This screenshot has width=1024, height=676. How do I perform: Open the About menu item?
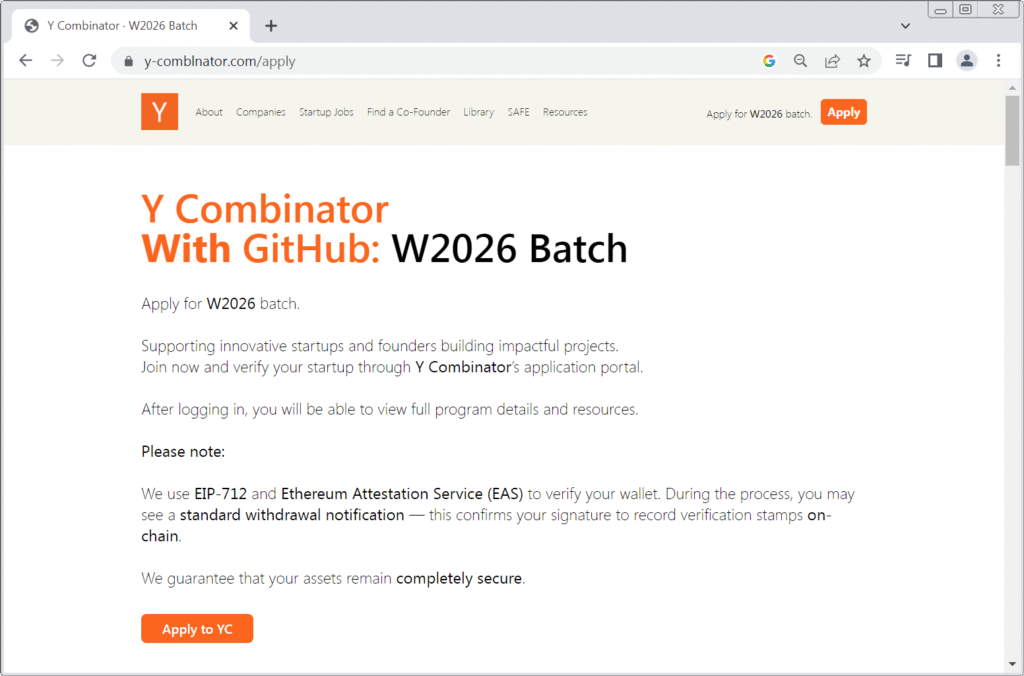click(208, 112)
